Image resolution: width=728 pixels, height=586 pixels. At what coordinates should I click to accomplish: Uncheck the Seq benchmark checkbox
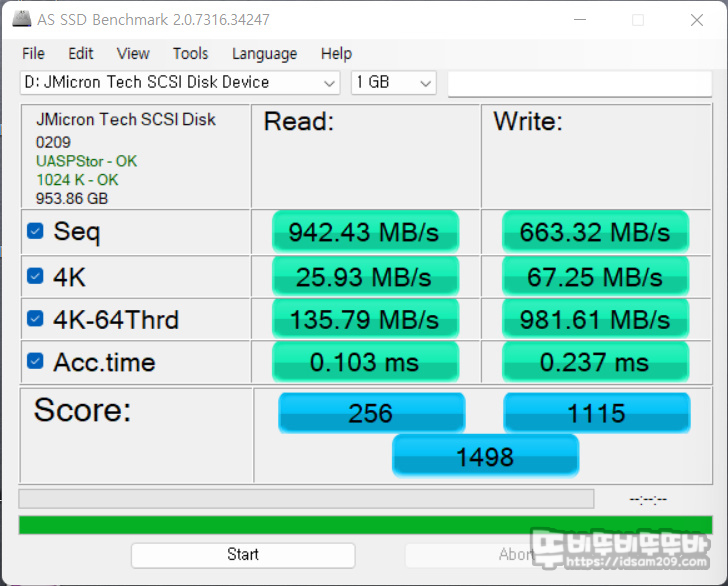tap(35, 231)
